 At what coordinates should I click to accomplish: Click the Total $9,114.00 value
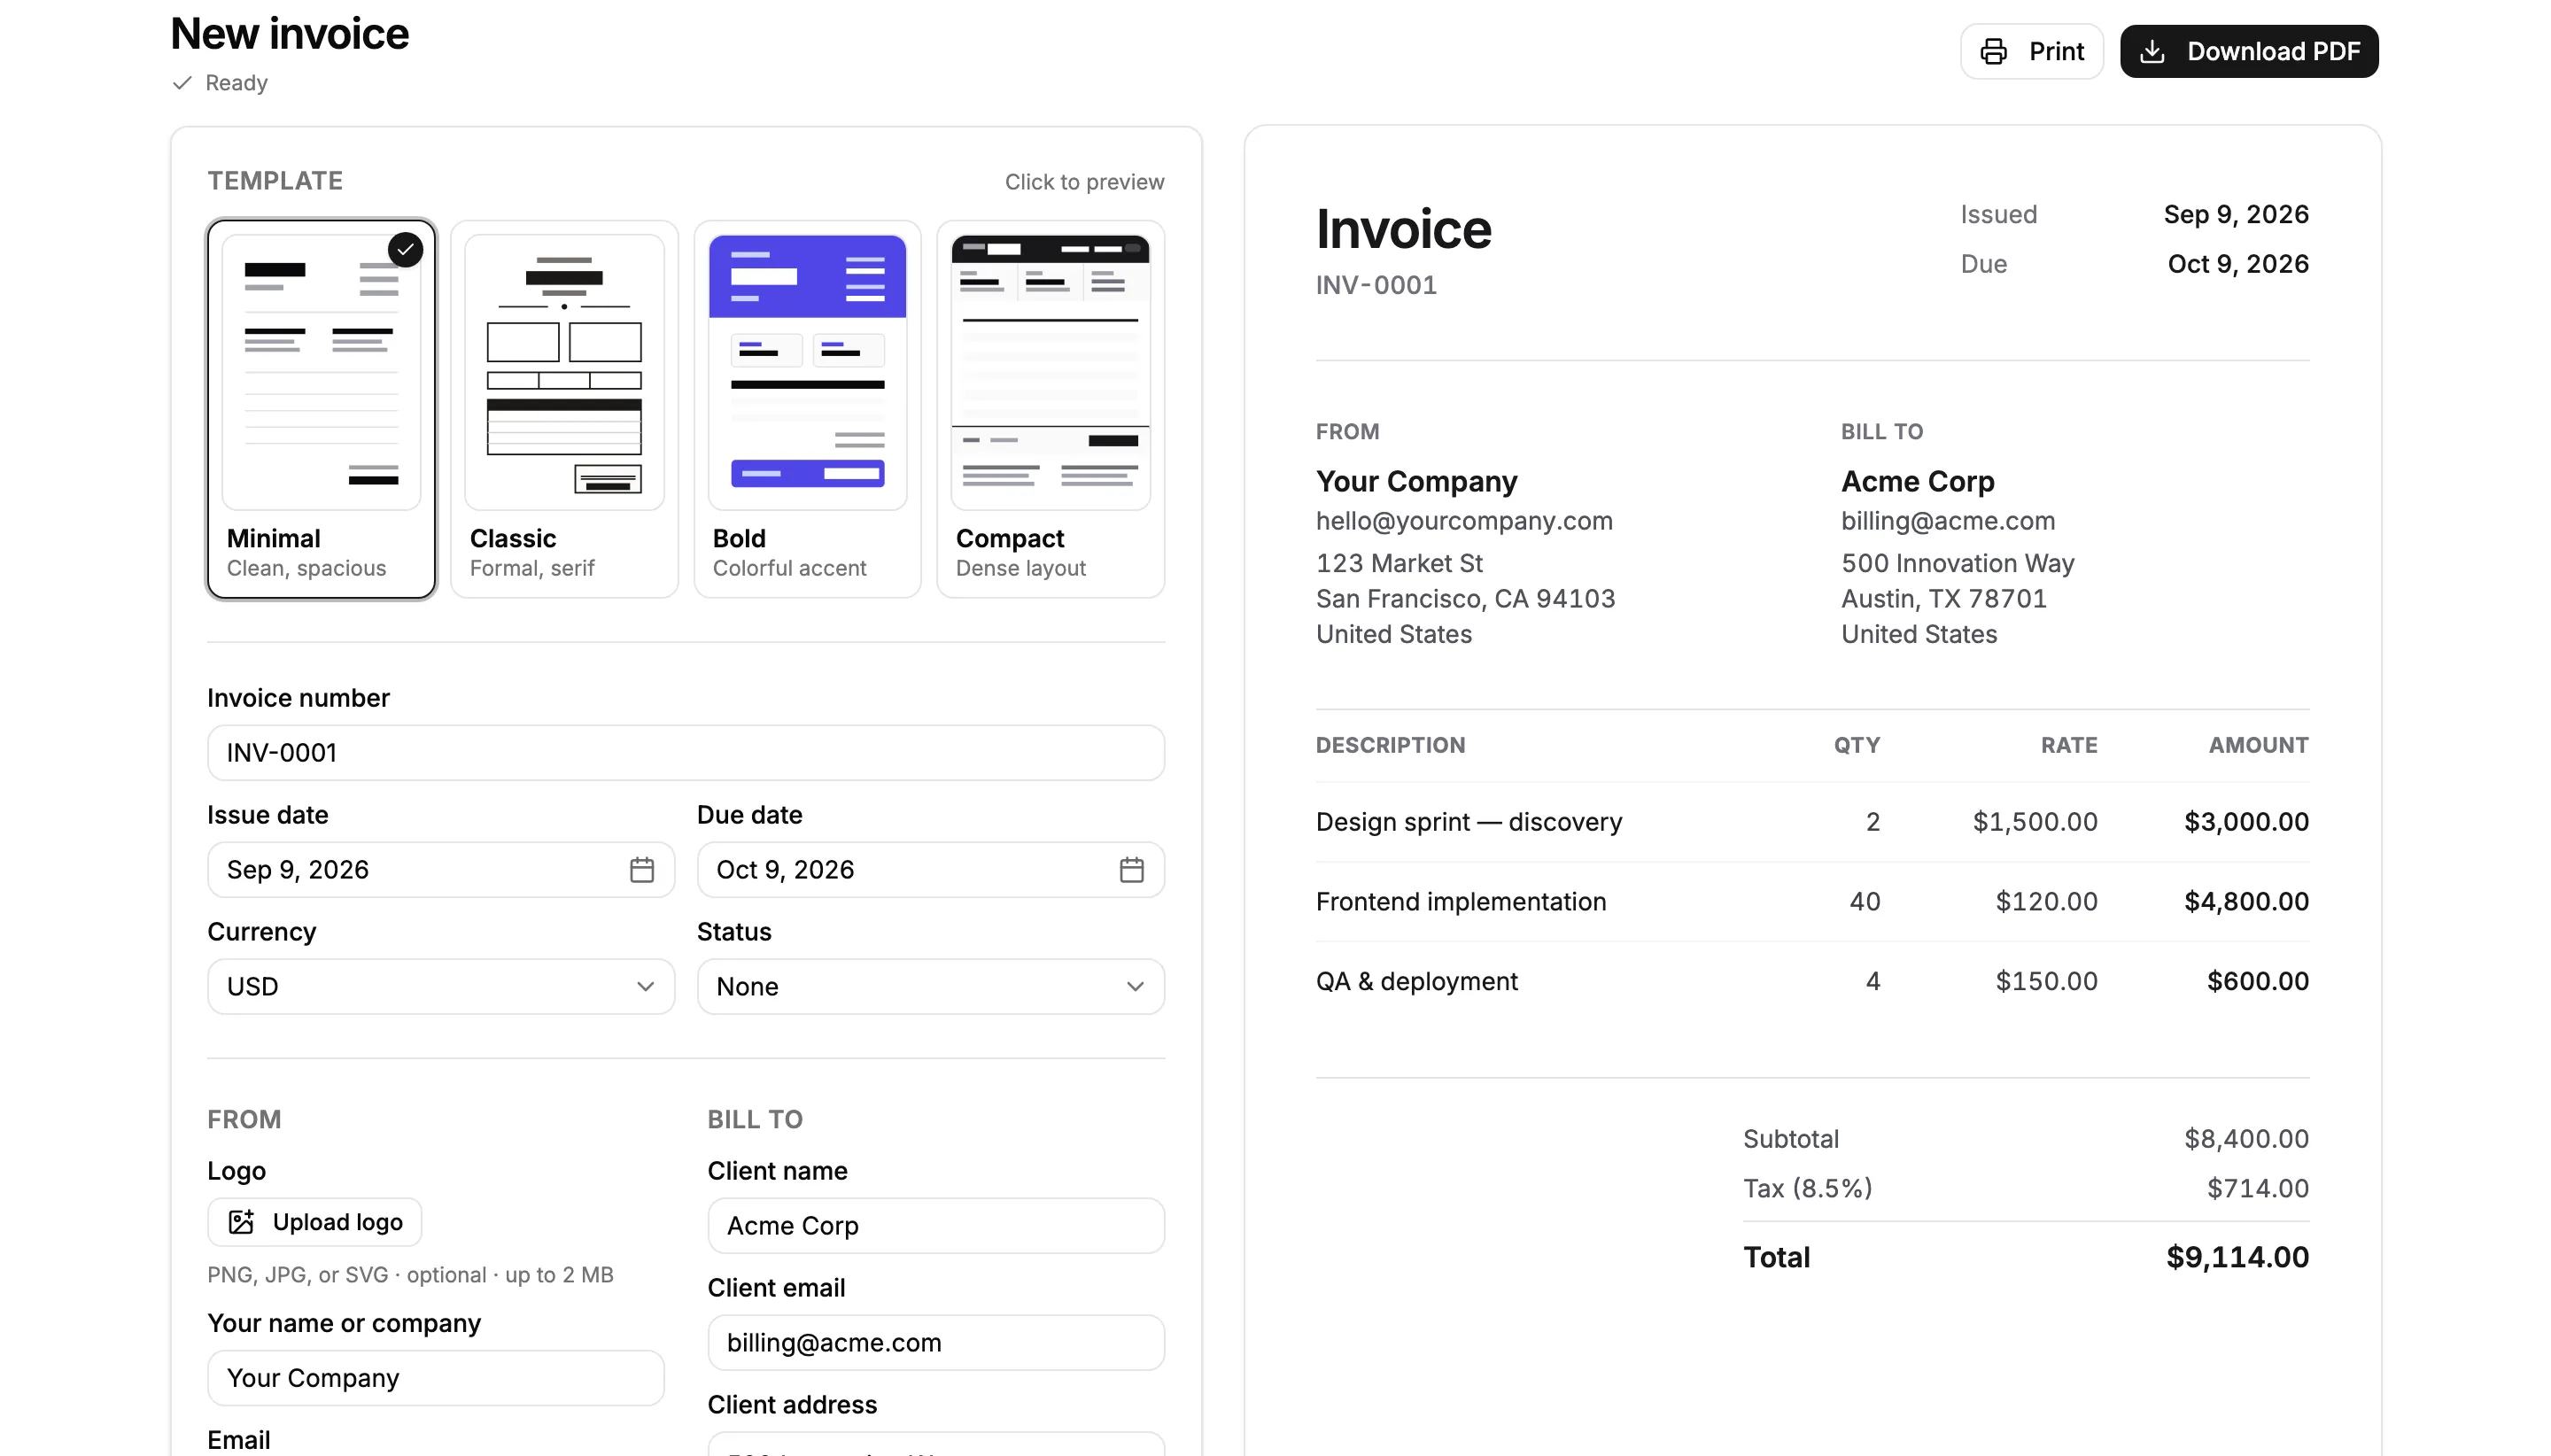[2237, 1258]
